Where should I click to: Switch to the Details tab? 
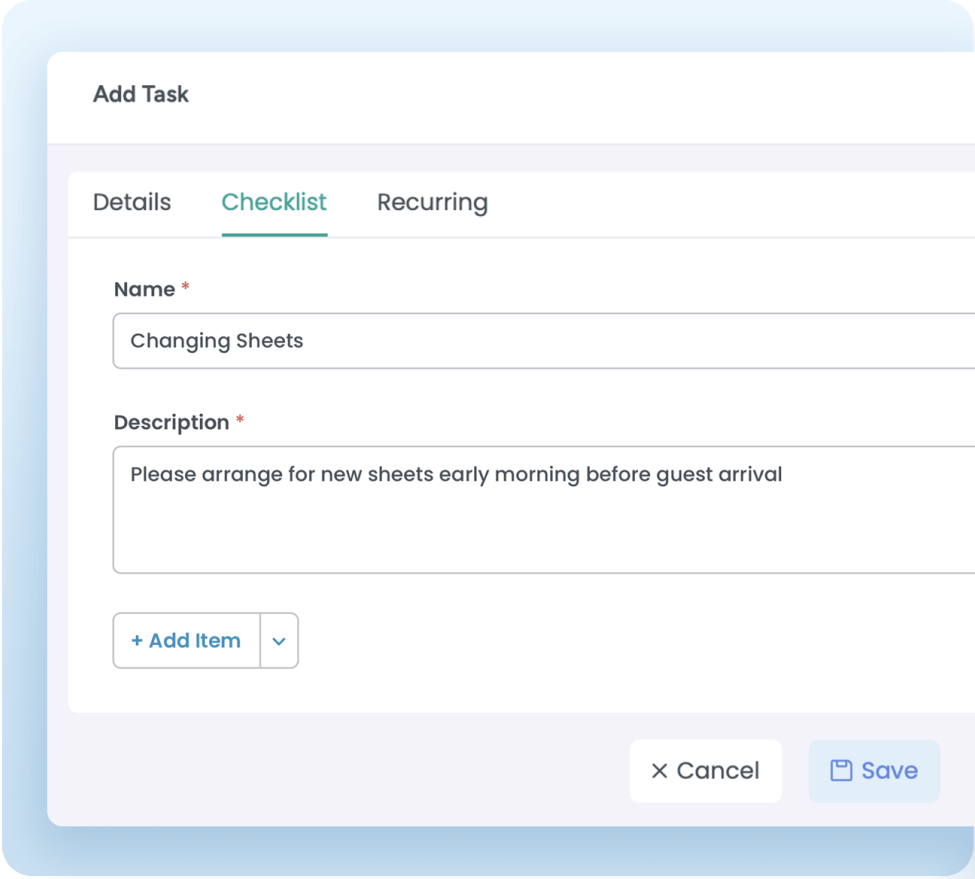[x=132, y=202]
